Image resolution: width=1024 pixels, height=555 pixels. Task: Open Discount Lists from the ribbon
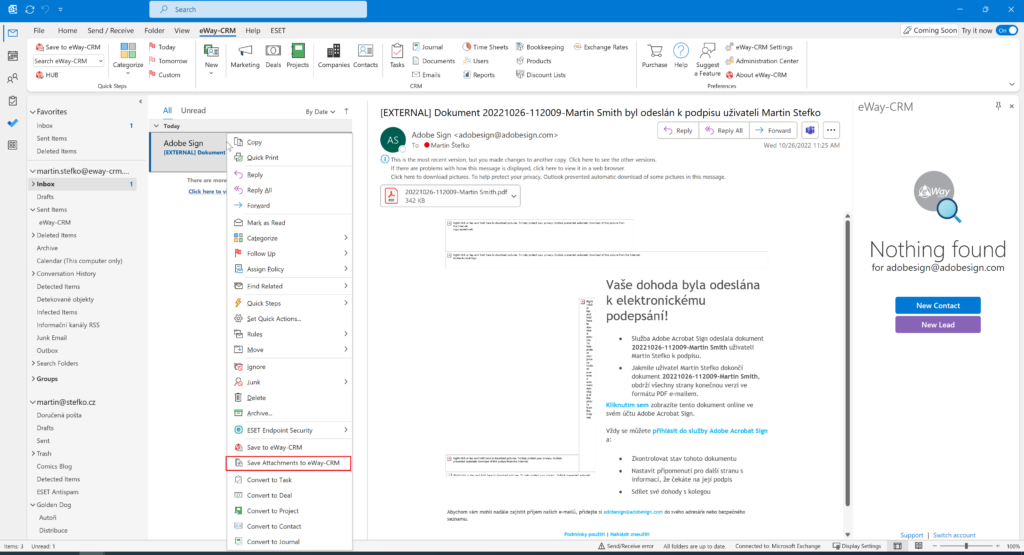point(541,75)
